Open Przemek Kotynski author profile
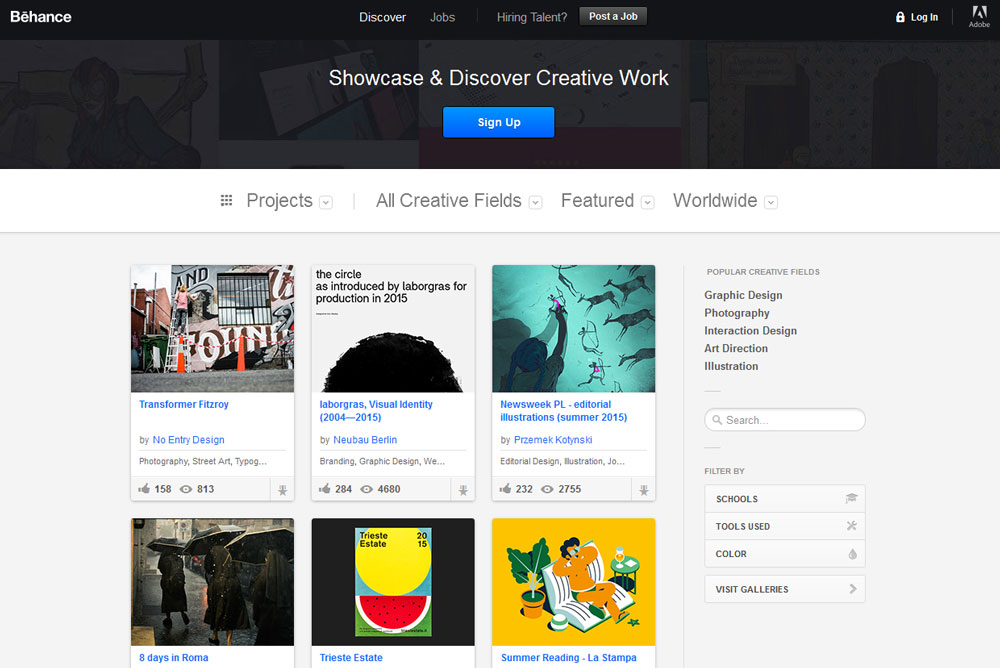This screenshot has width=1000, height=668. coord(553,440)
